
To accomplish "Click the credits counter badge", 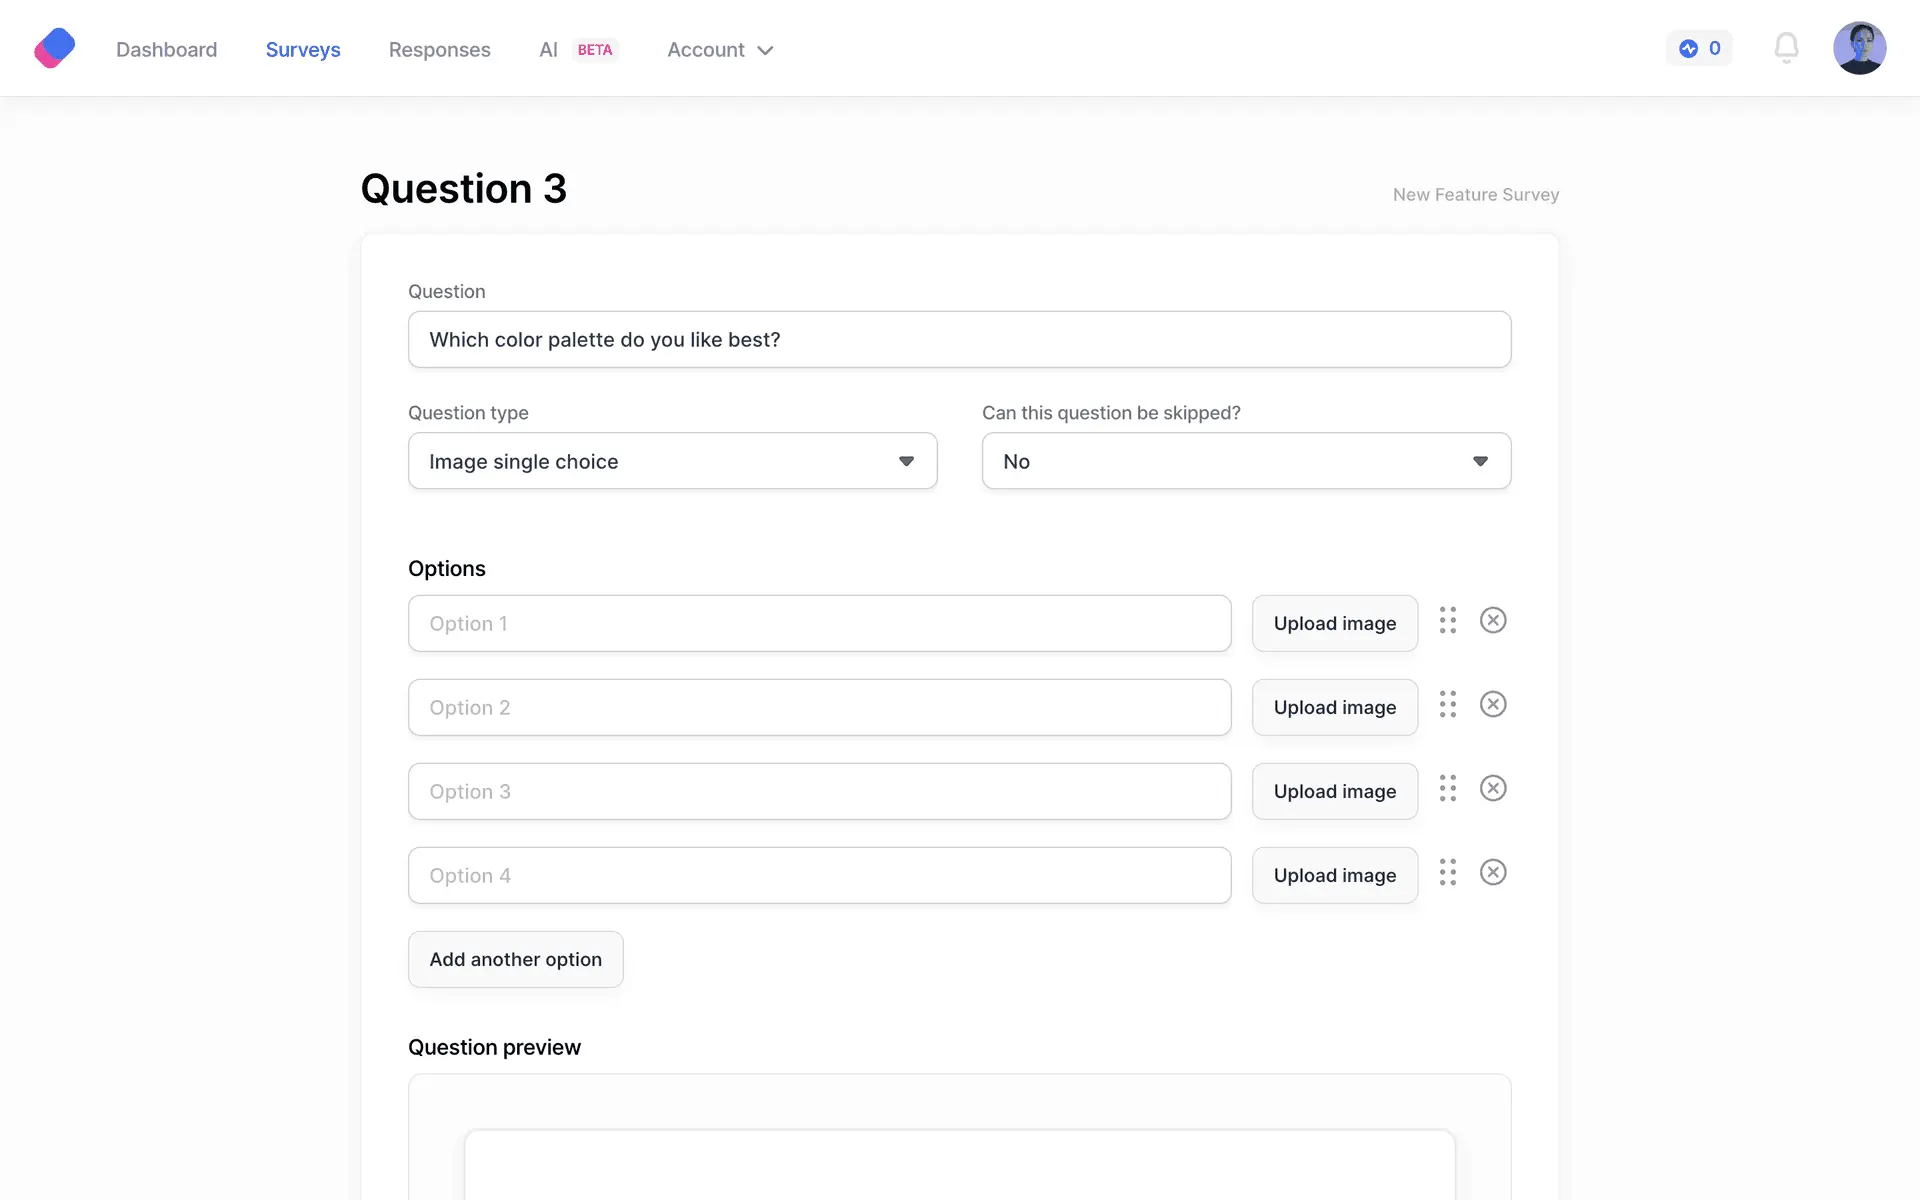I will pyautogui.click(x=1699, y=48).
